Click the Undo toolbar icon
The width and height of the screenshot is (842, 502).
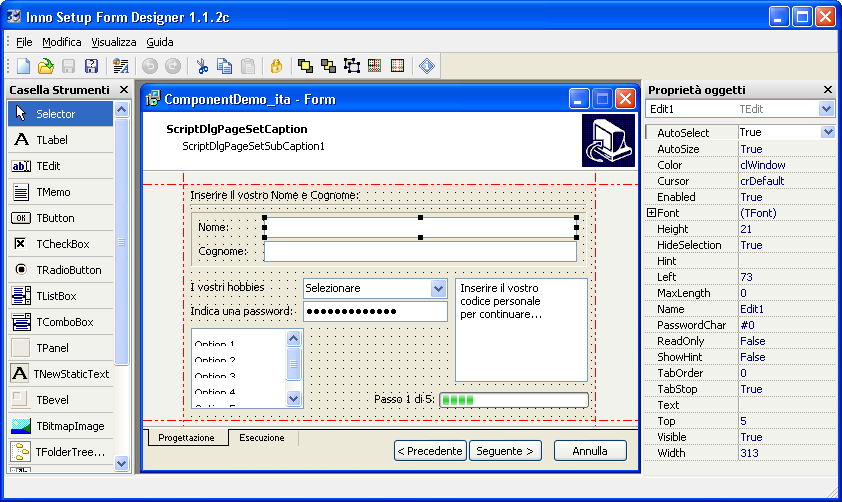click(x=150, y=66)
